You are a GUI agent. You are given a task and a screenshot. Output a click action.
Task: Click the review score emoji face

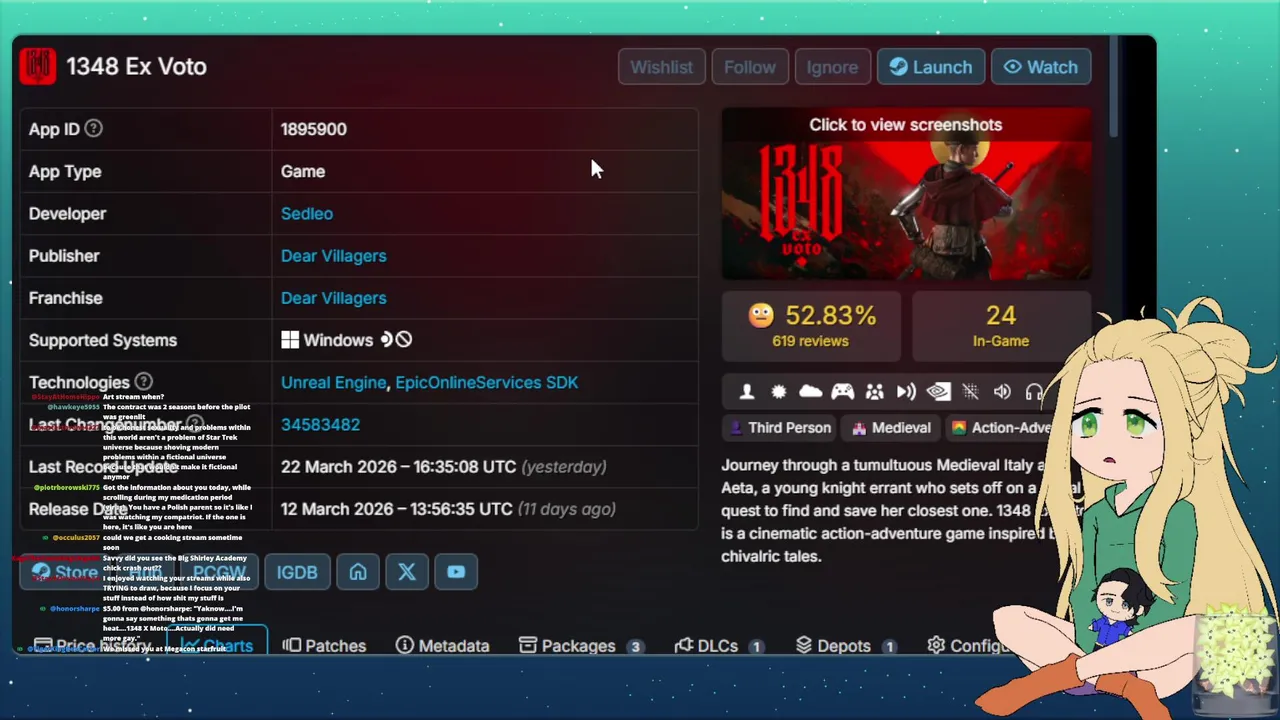click(x=761, y=316)
